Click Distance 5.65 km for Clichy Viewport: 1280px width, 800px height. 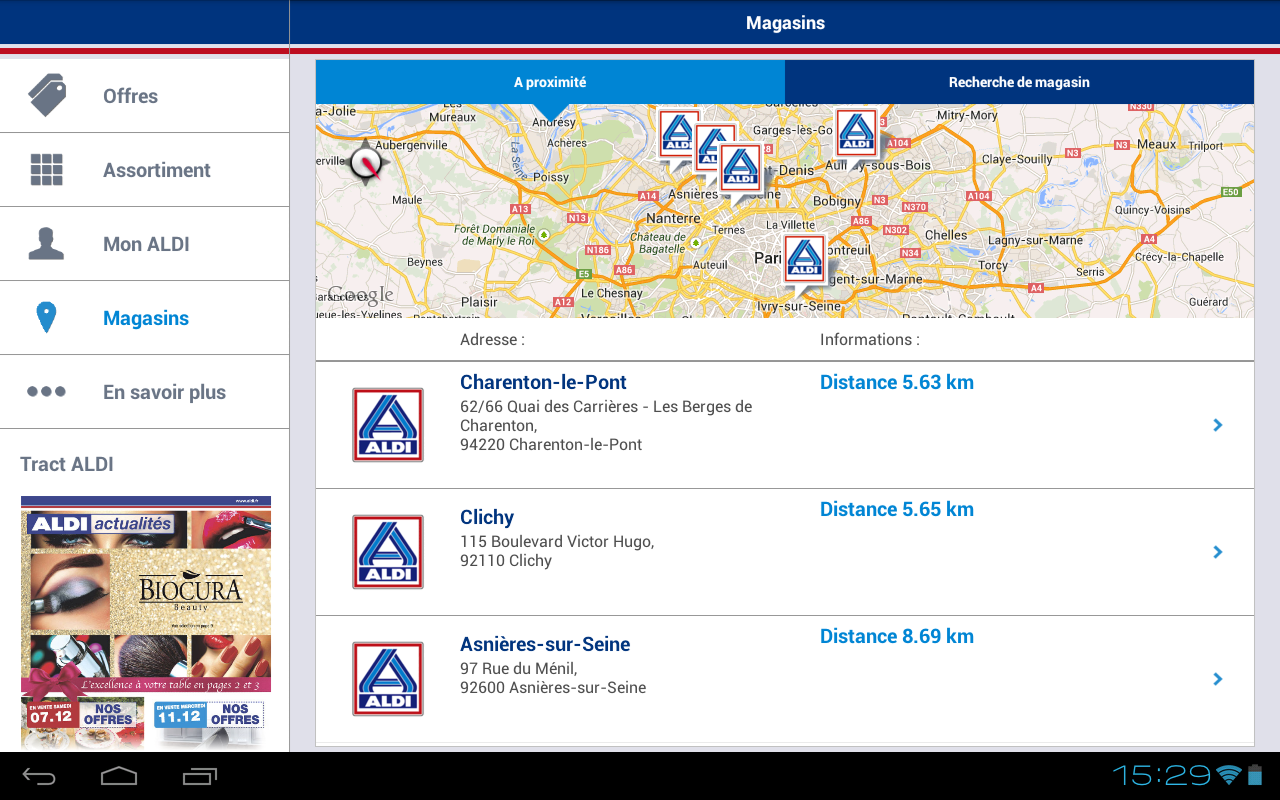point(896,509)
